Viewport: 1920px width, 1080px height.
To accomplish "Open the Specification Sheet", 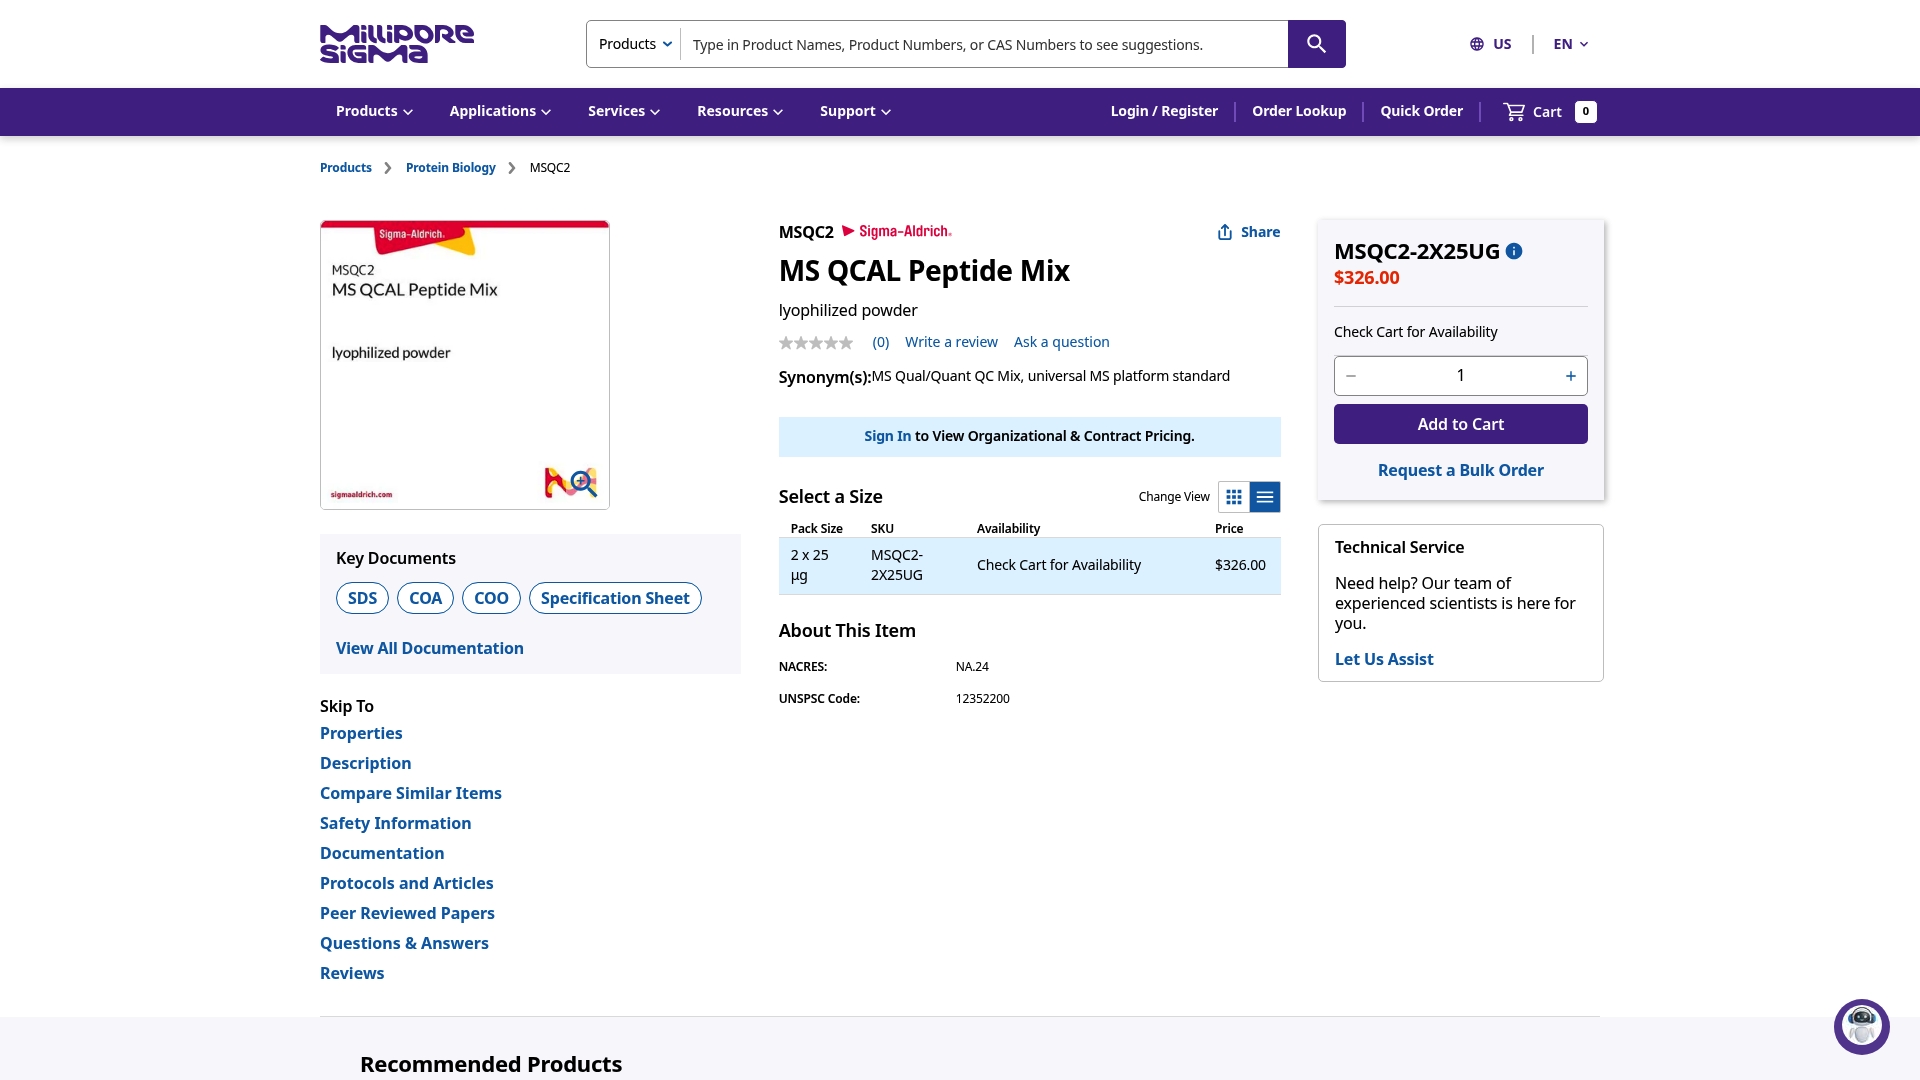I will coord(615,598).
